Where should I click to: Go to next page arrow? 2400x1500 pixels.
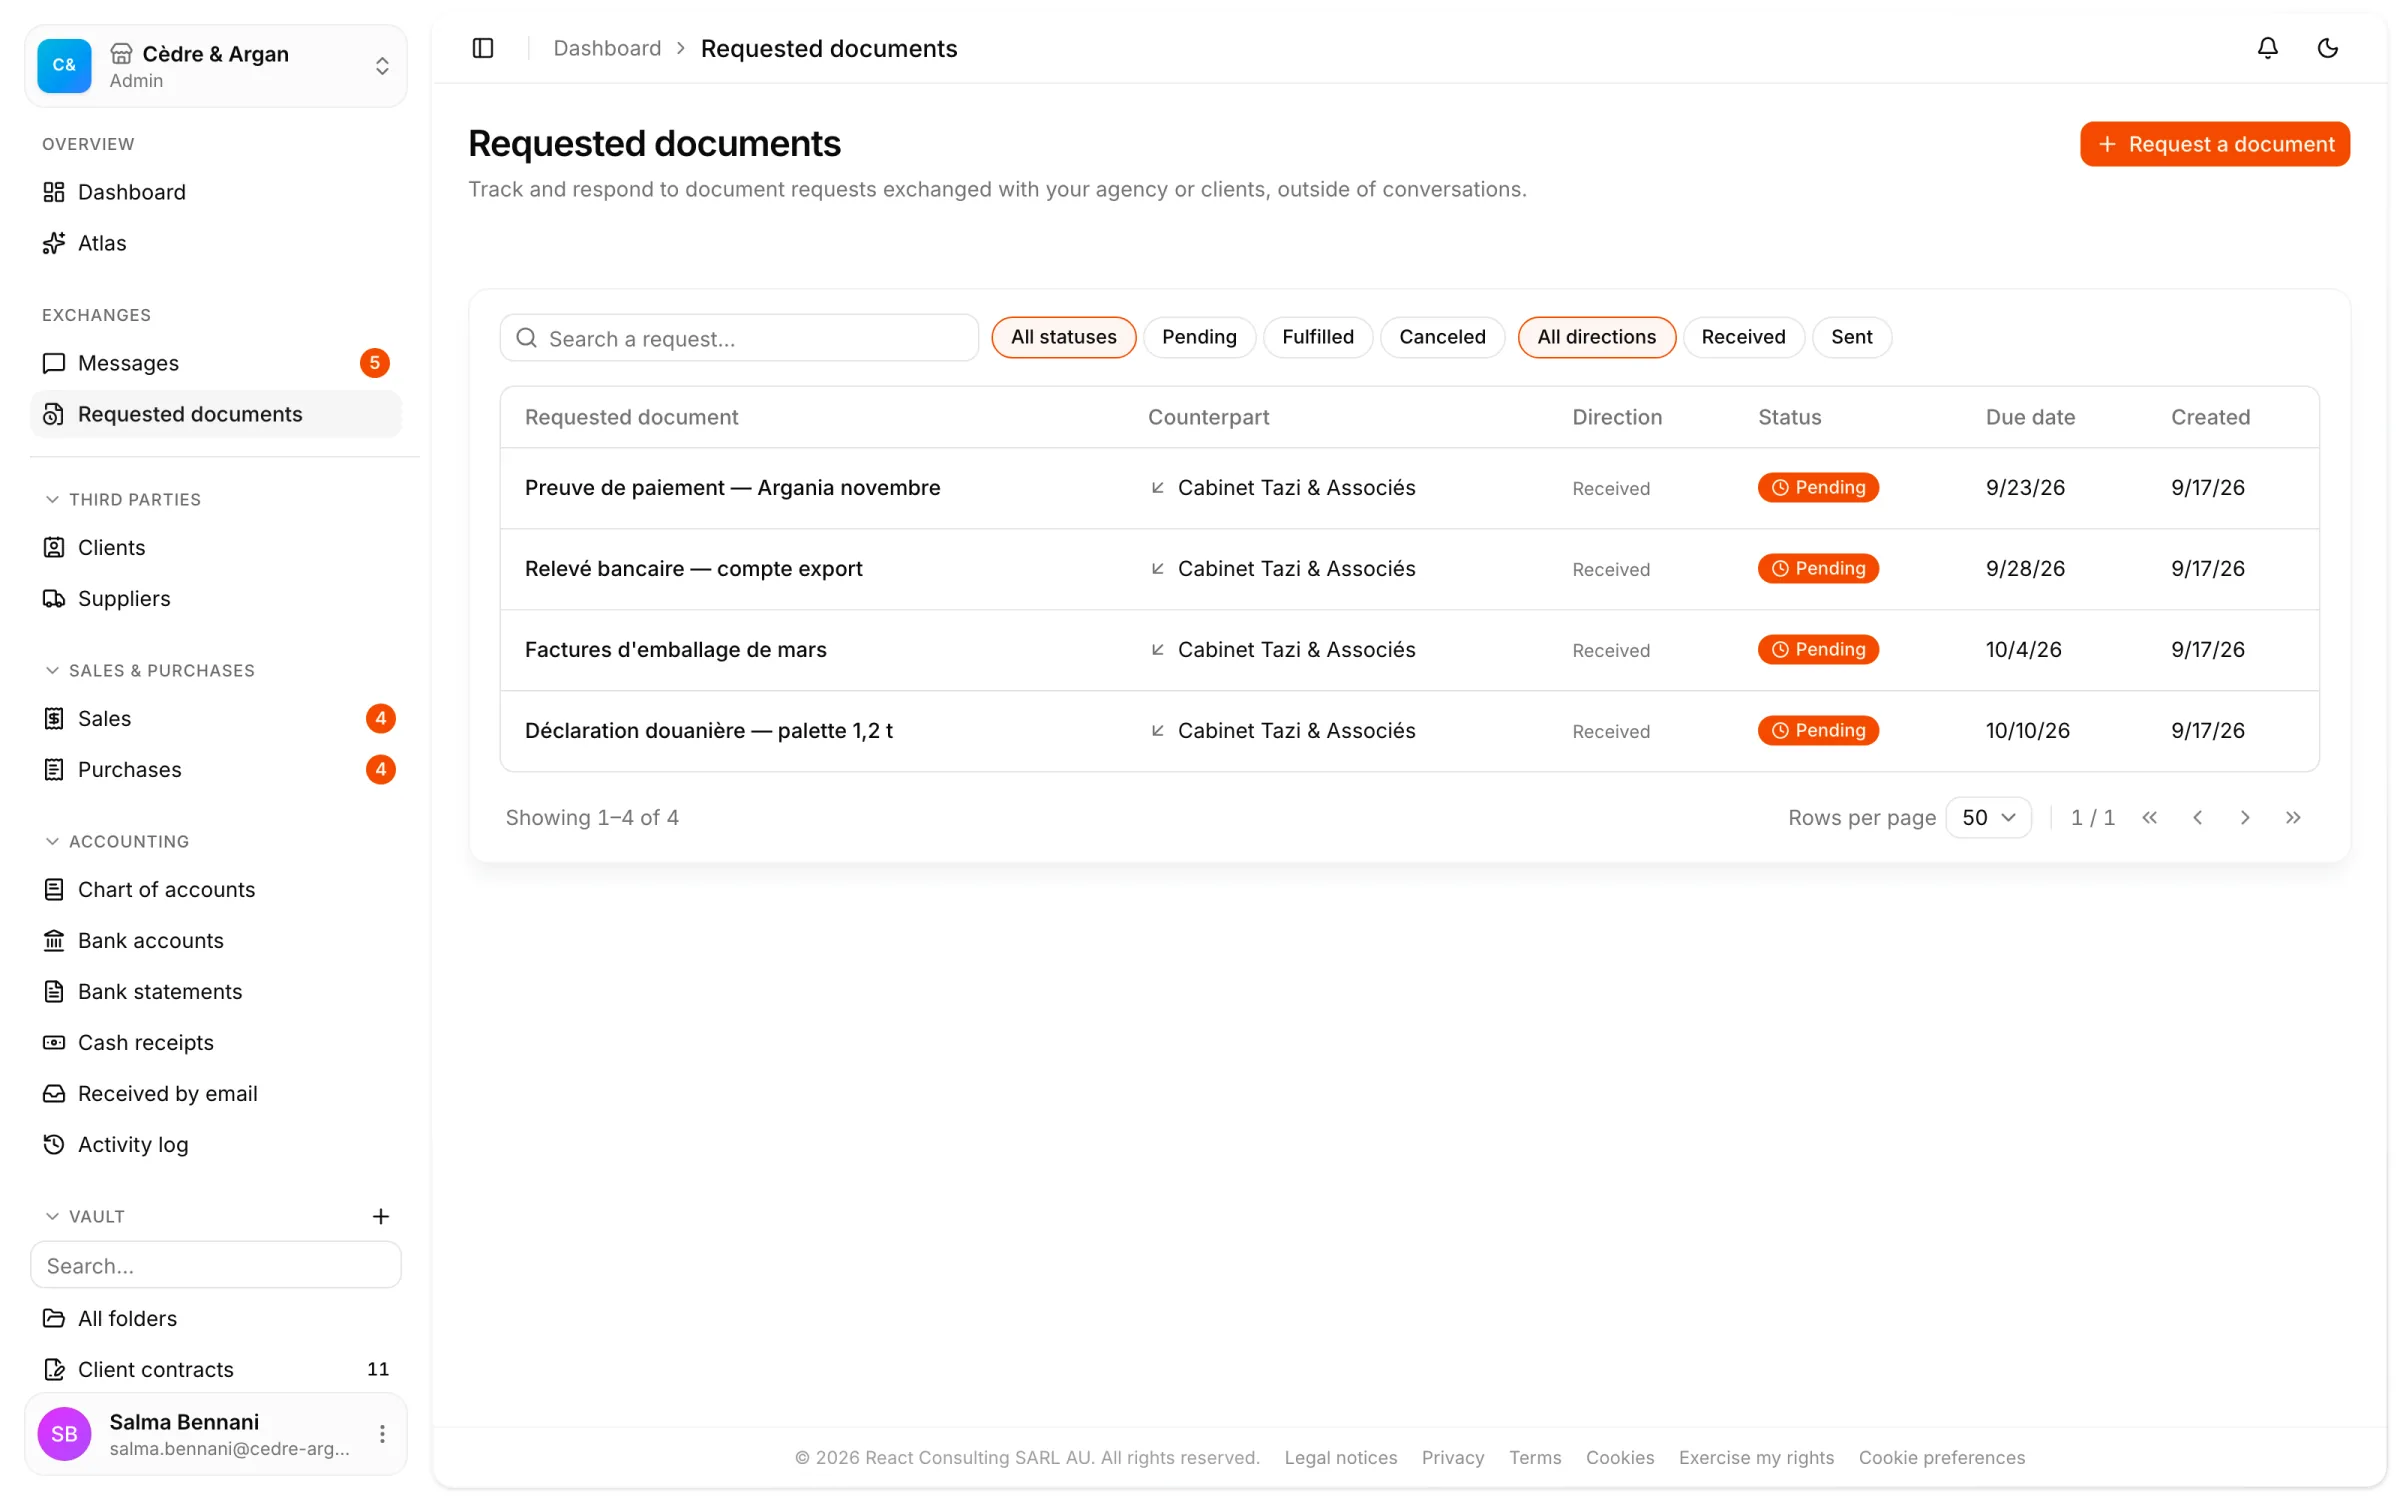click(x=2245, y=818)
